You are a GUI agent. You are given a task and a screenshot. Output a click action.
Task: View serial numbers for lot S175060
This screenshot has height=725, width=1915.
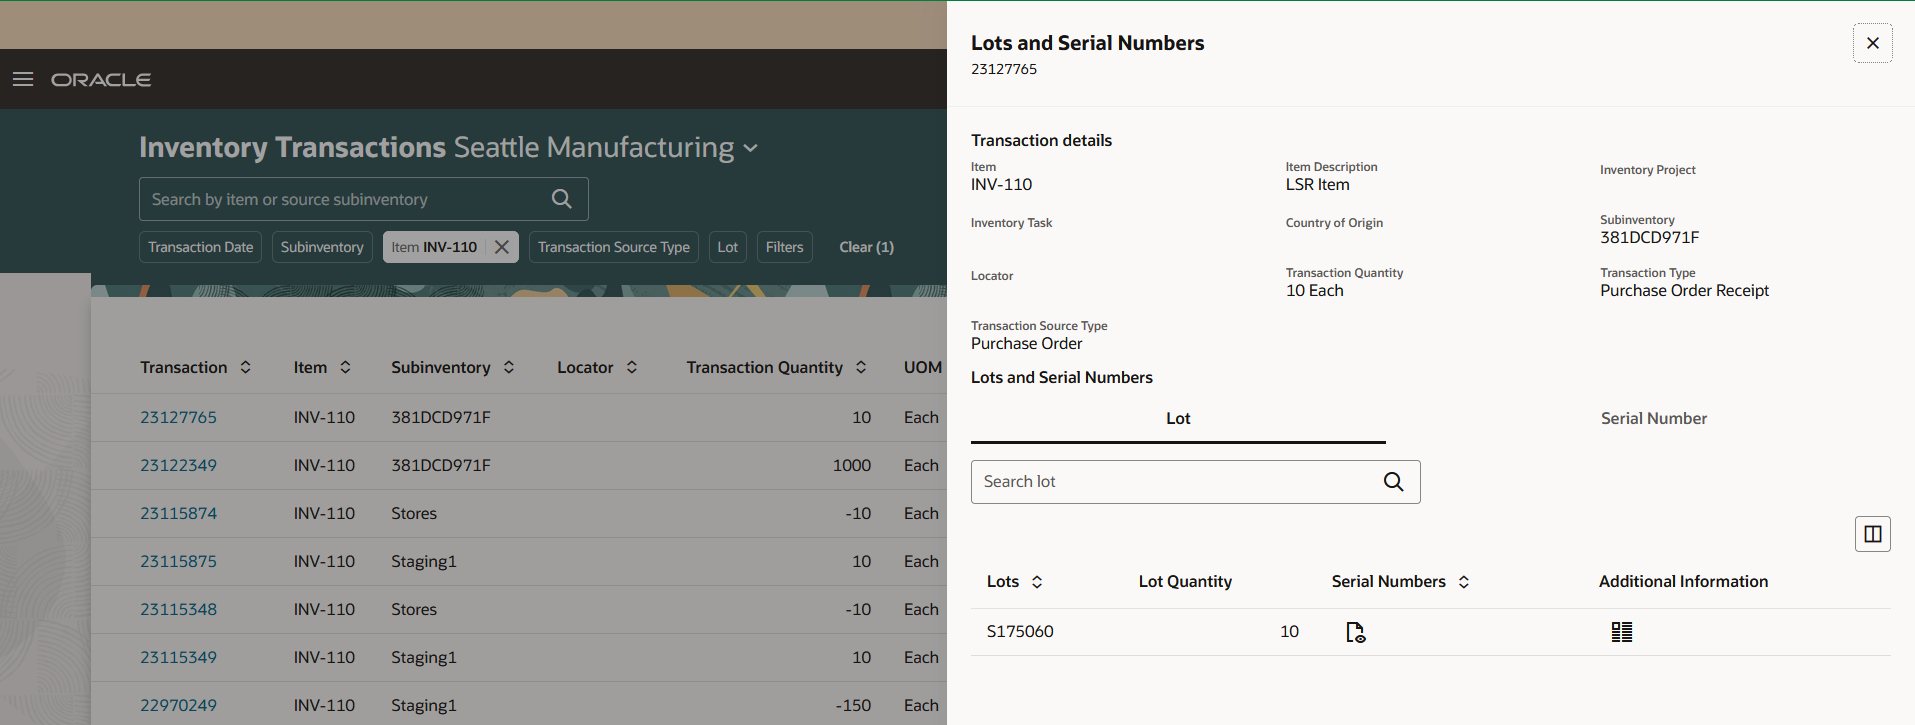[x=1355, y=632]
